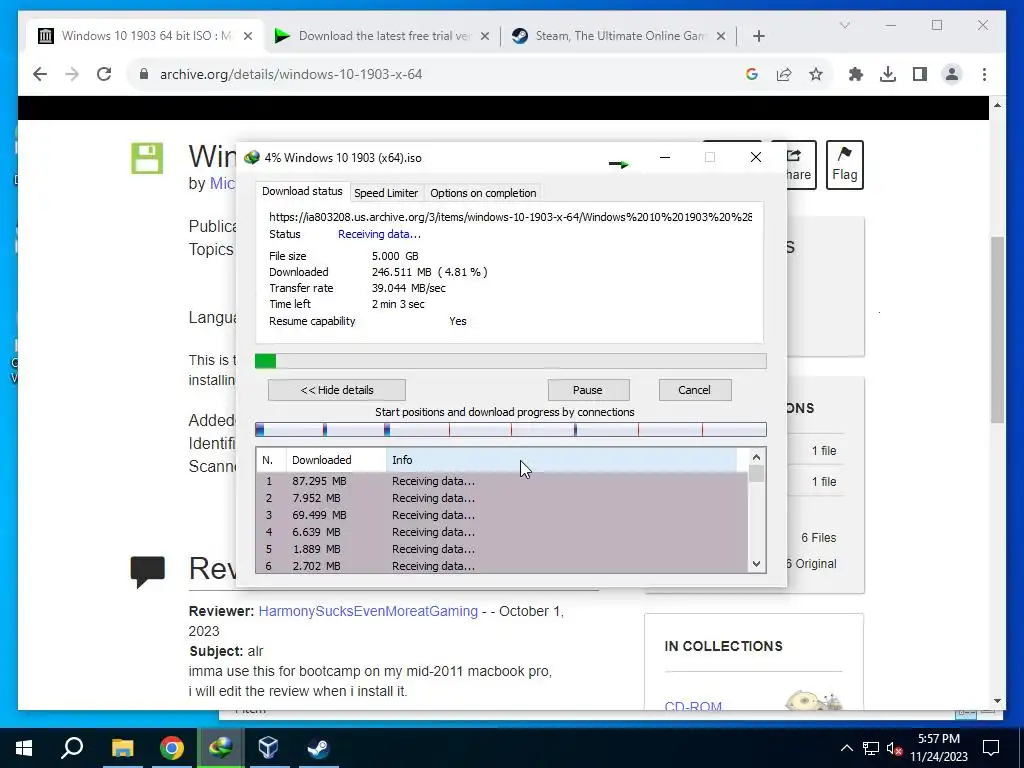The width and height of the screenshot is (1024, 768).
Task: Open Chrome extensions puzzle icon
Action: 856,74
